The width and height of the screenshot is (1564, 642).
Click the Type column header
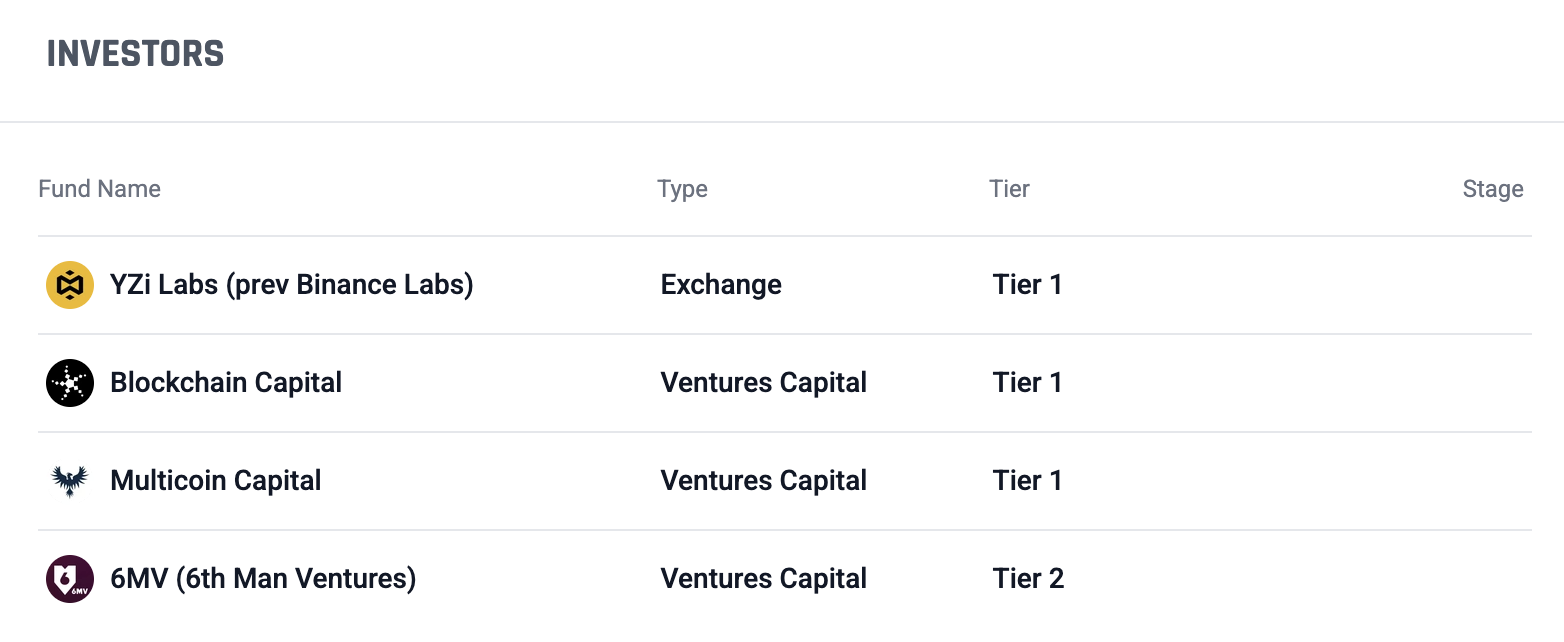682,189
